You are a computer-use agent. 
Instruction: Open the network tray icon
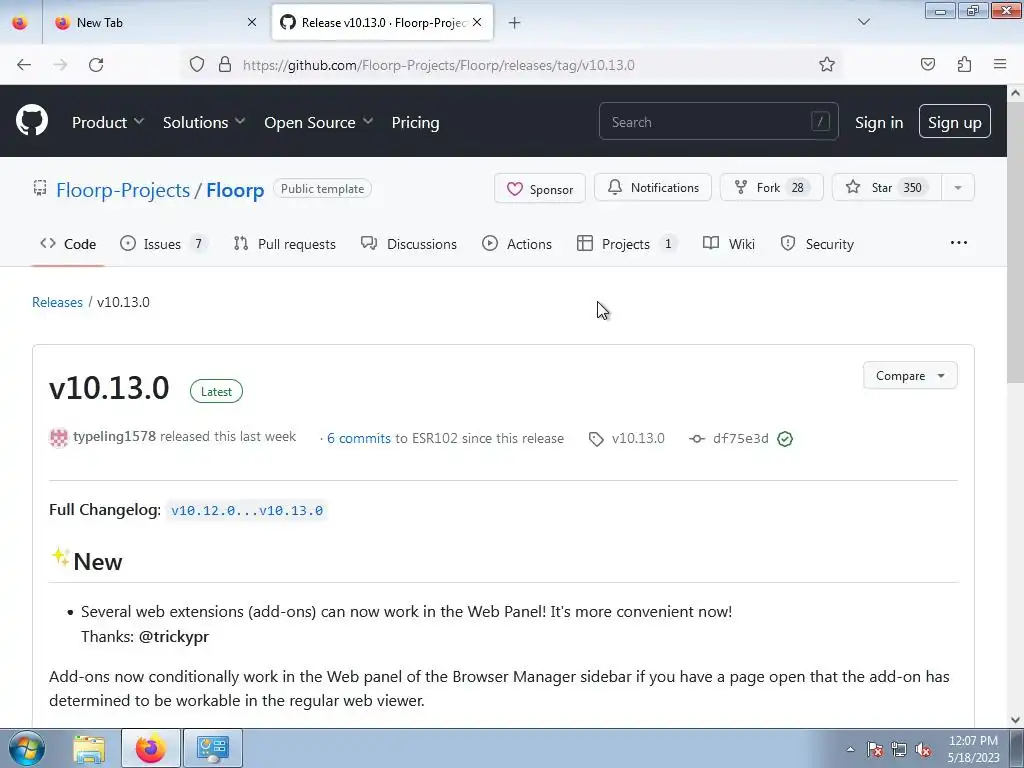pos(899,749)
